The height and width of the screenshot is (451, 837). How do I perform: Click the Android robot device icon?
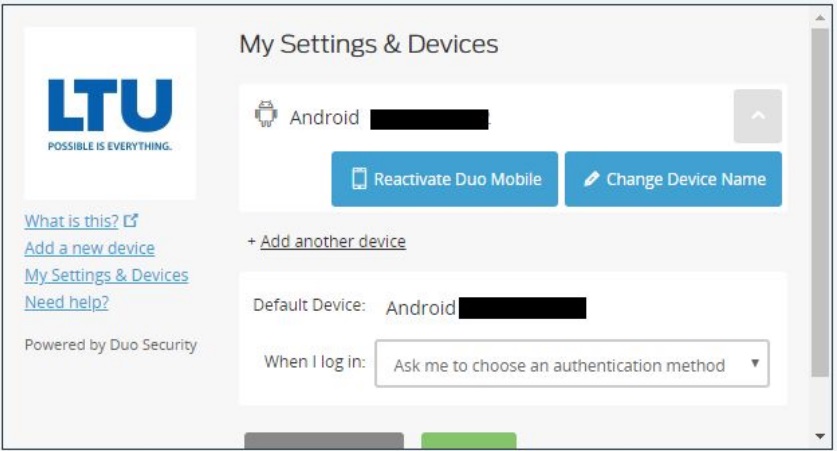coord(266,114)
